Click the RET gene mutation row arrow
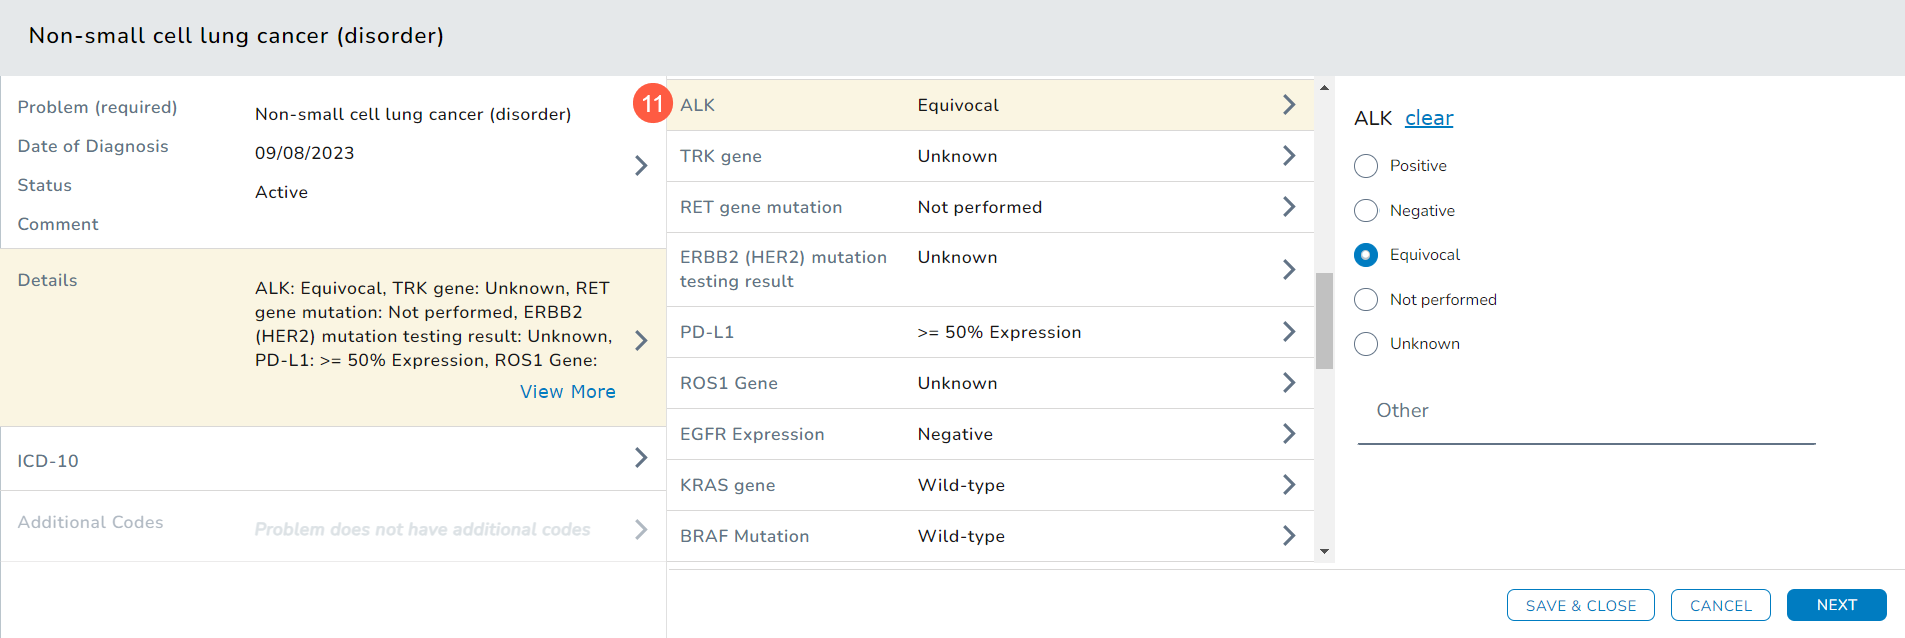Viewport: 1905px width, 638px height. tap(1288, 207)
